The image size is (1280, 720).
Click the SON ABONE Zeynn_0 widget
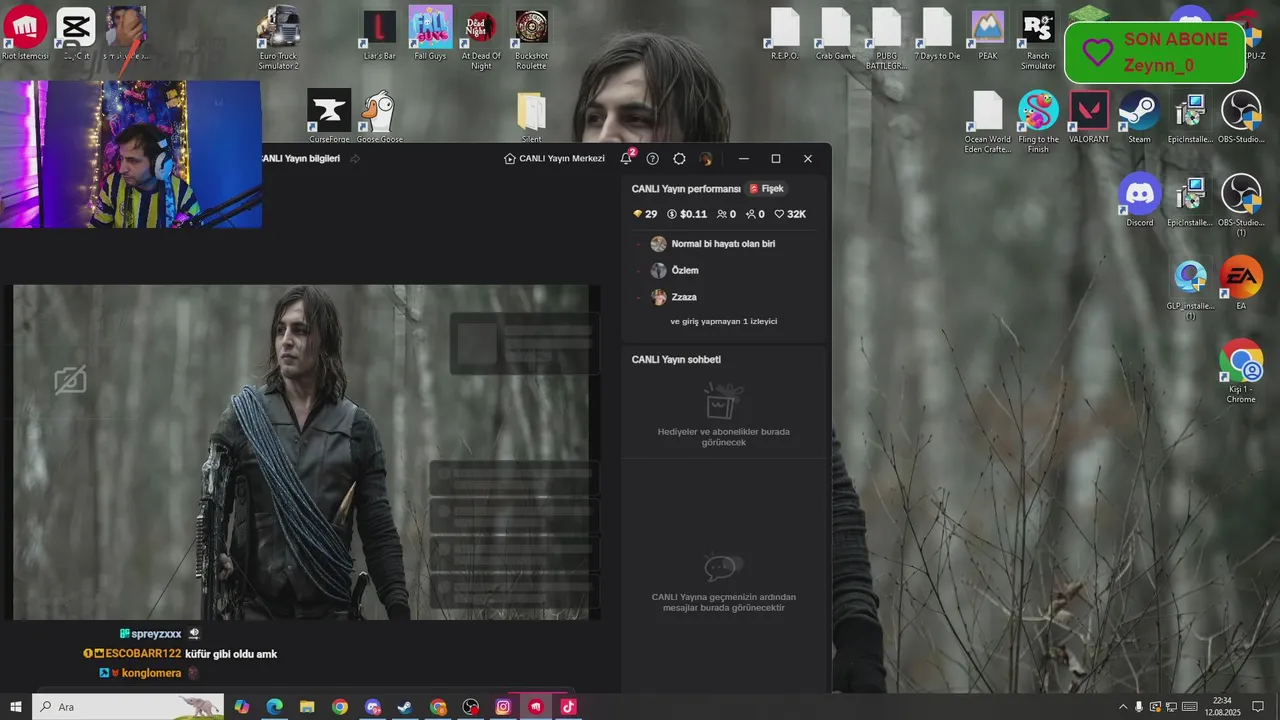(1155, 52)
